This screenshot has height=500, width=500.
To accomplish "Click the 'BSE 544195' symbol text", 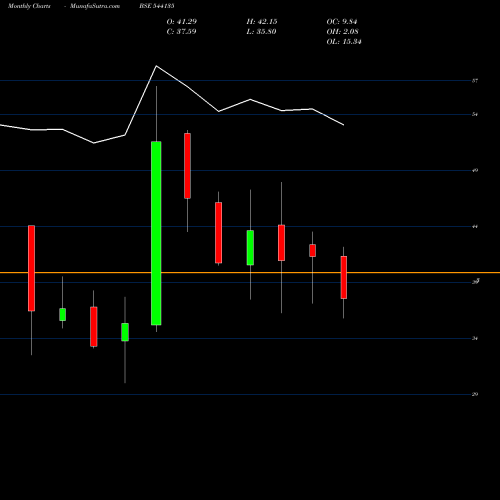I will (157, 6).
